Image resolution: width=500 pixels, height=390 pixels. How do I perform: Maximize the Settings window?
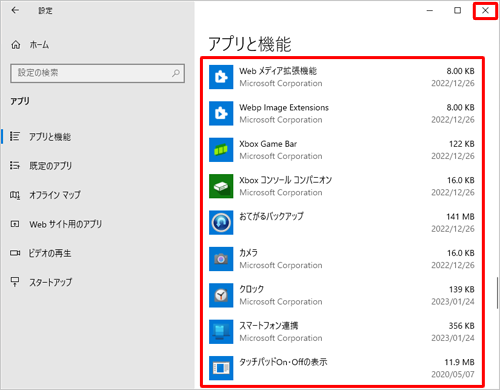coord(458,11)
